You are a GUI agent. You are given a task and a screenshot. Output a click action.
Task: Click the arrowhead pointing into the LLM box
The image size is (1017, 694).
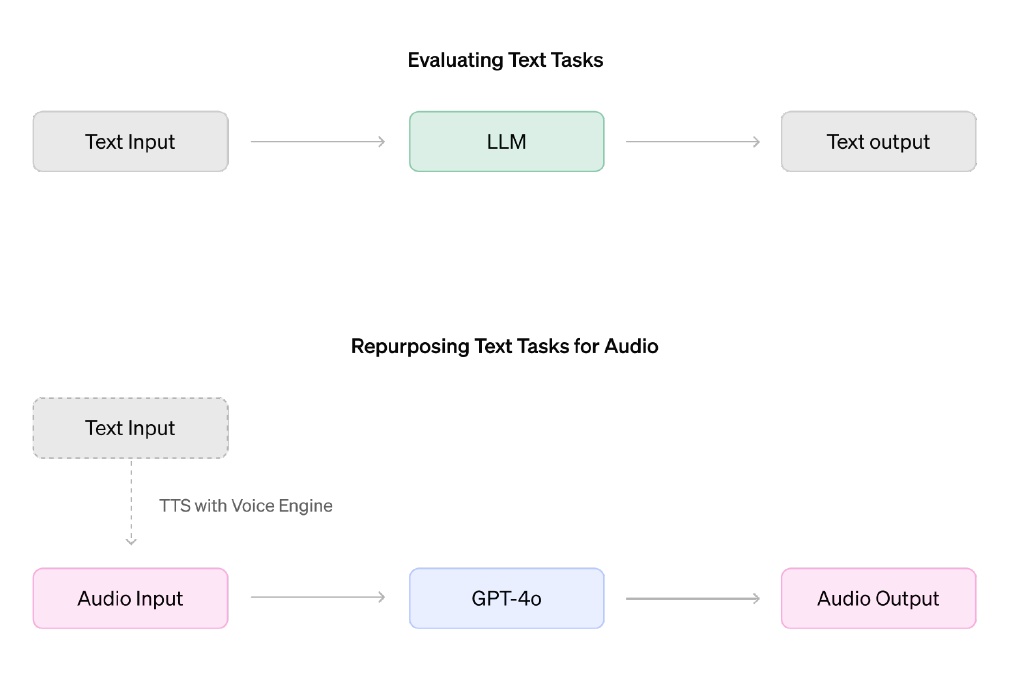click(x=381, y=142)
